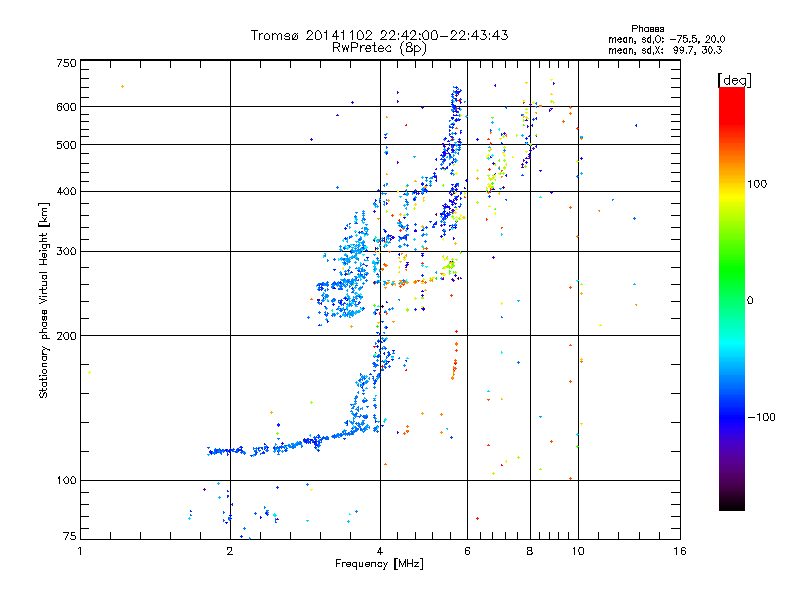This screenshot has height=600, width=800.
Task: Click the 'mean, sd,O: -75.5, 20.0' statistic
Action: click(x=666, y=39)
